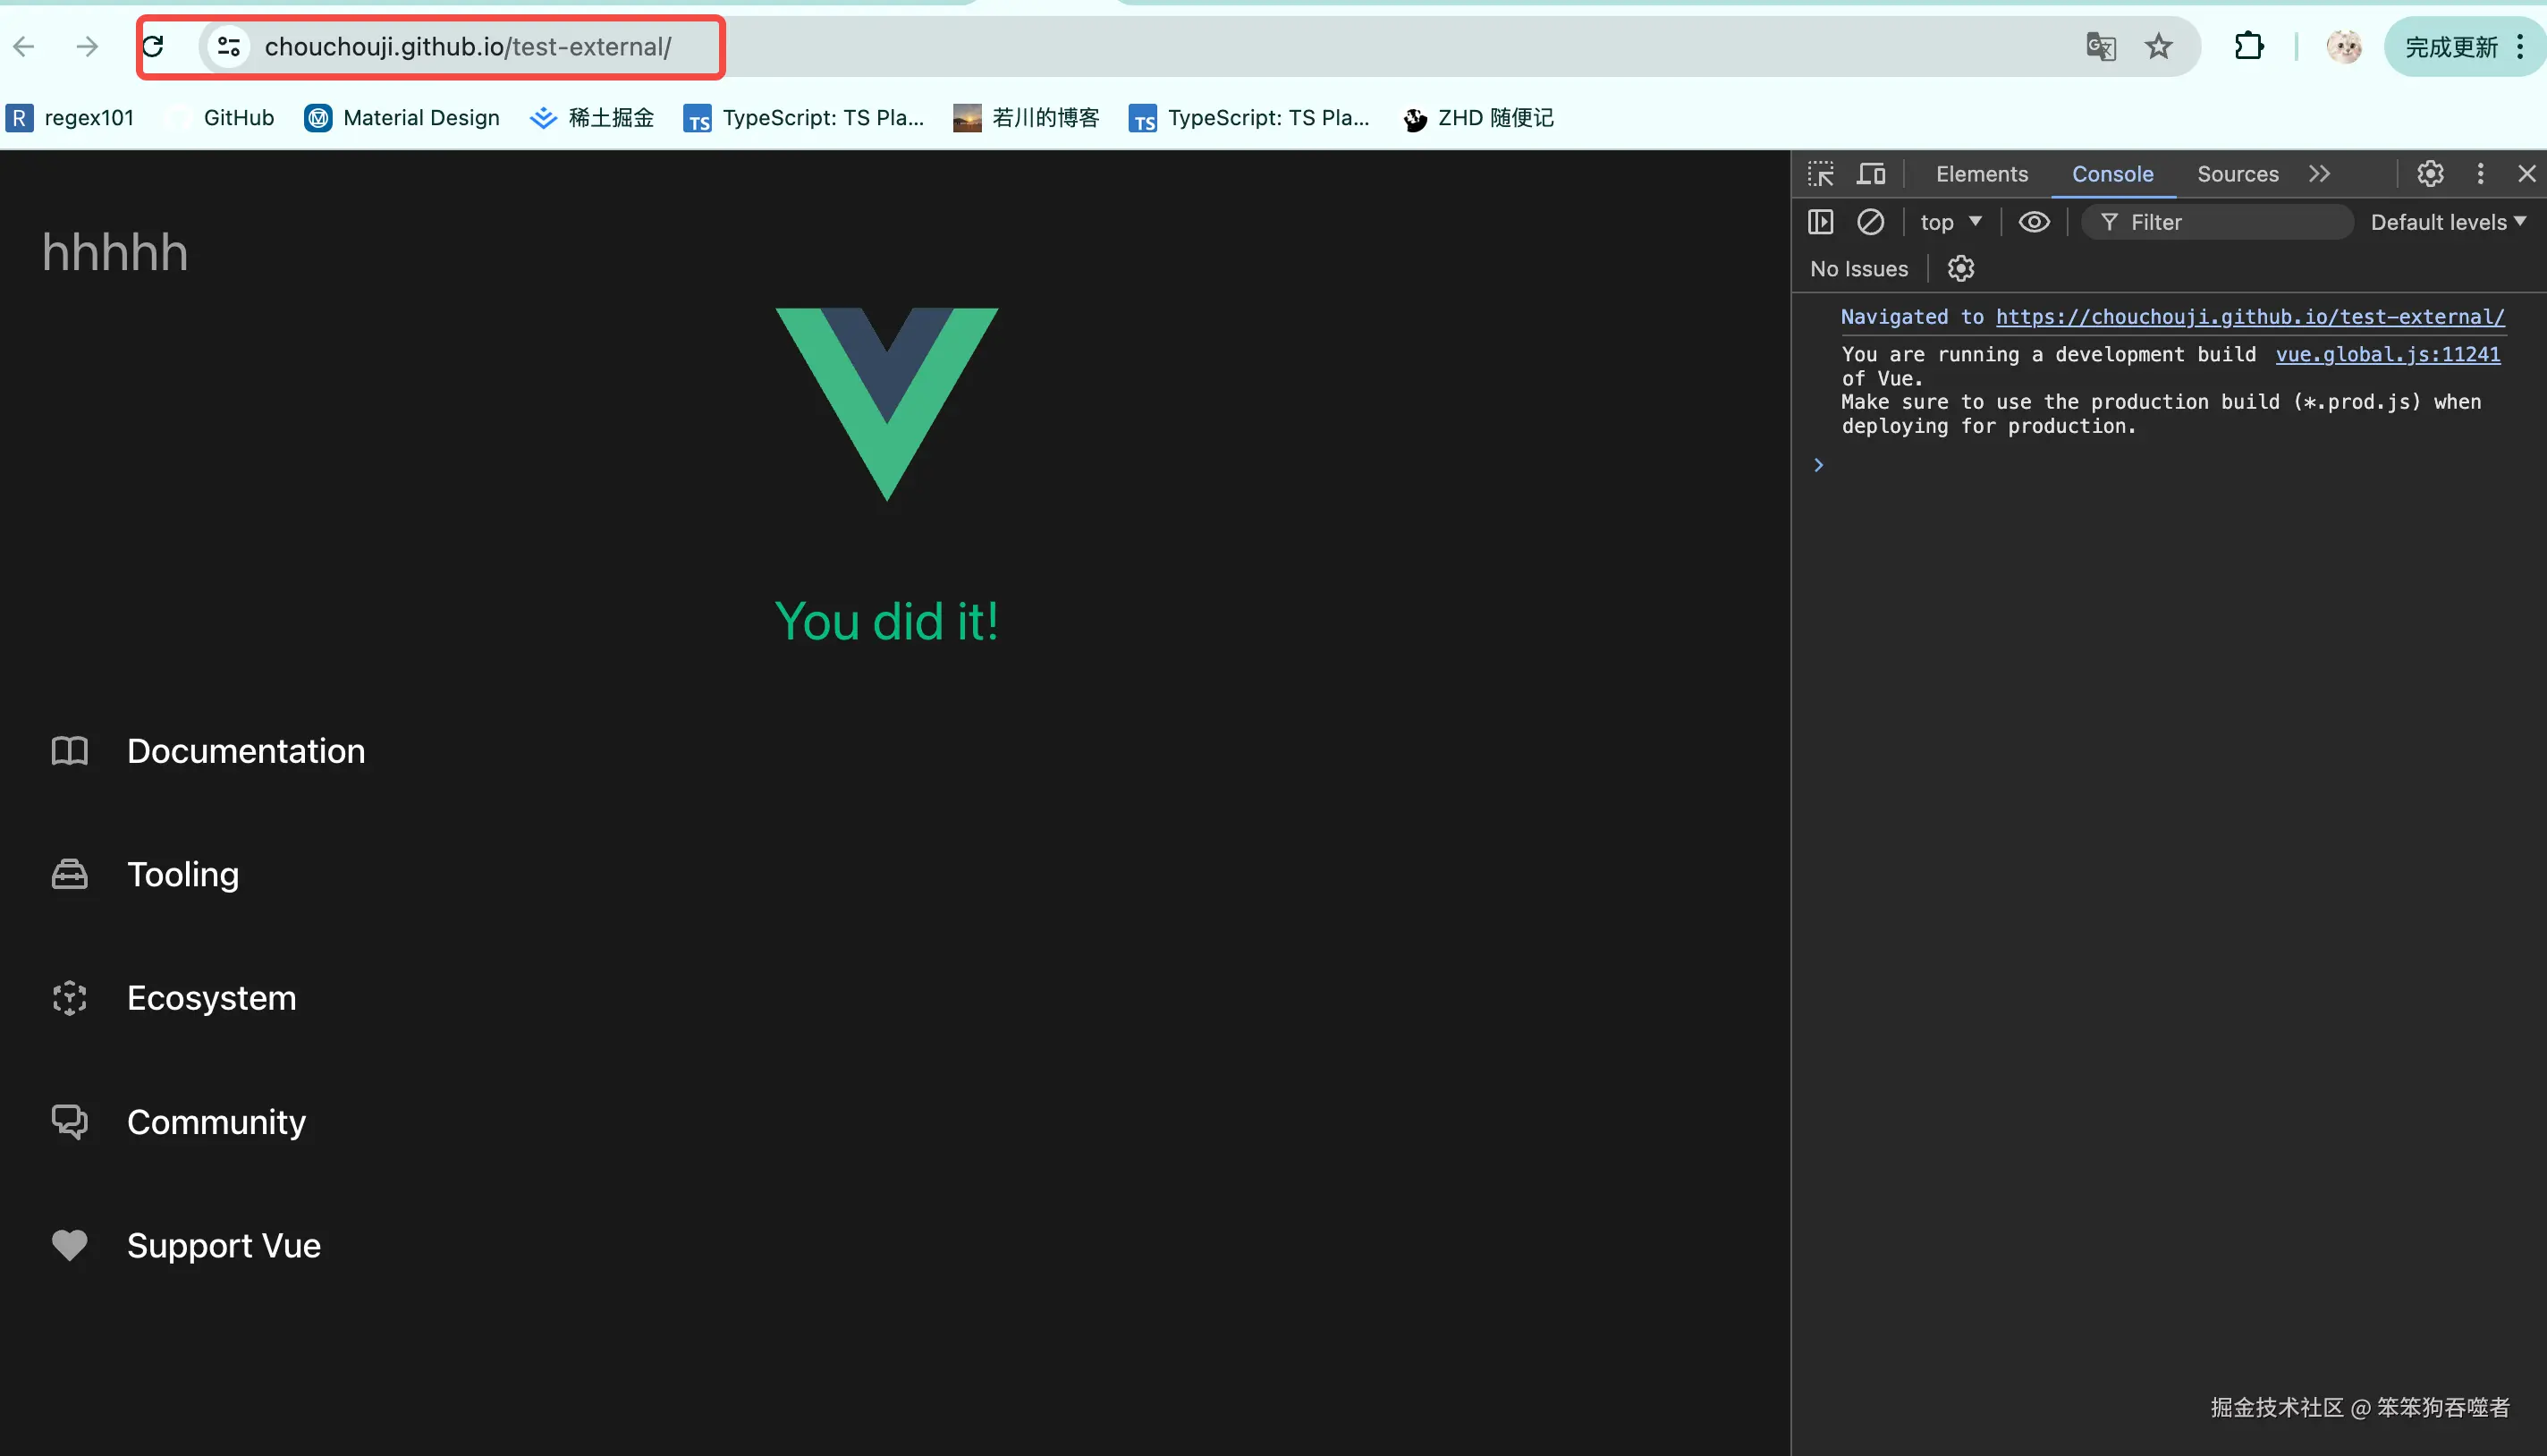Open the 若川的博客 bookmark
The image size is (2547, 1456).
click(x=1026, y=118)
